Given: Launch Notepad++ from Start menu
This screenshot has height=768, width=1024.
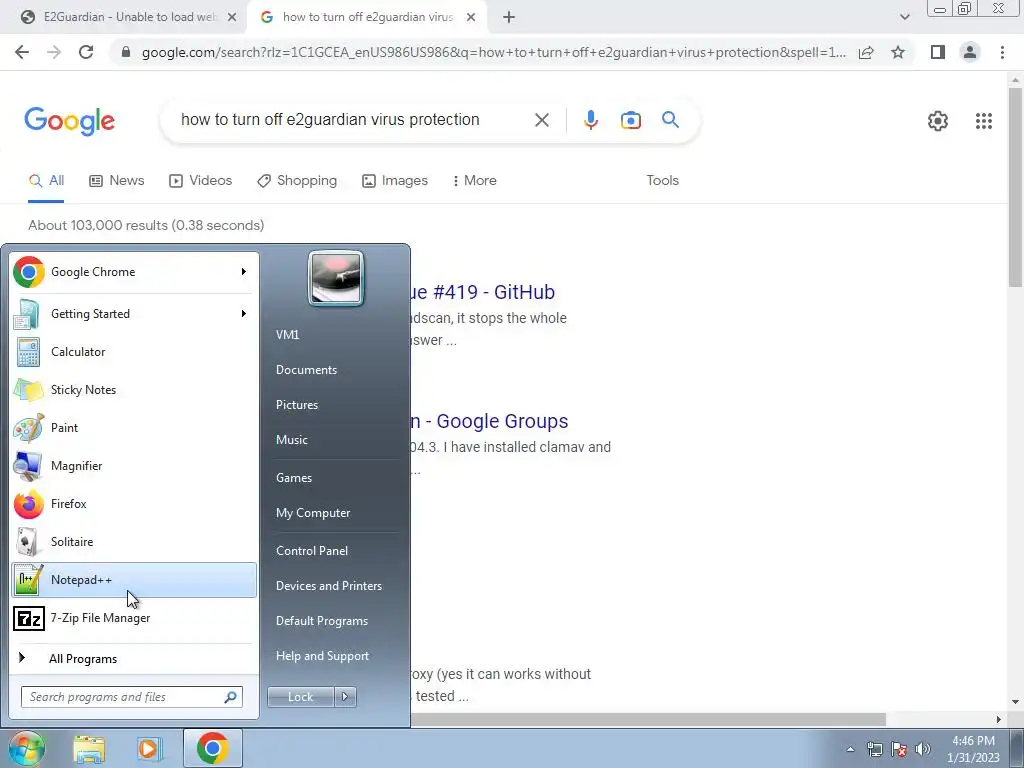Looking at the screenshot, I should [134, 580].
